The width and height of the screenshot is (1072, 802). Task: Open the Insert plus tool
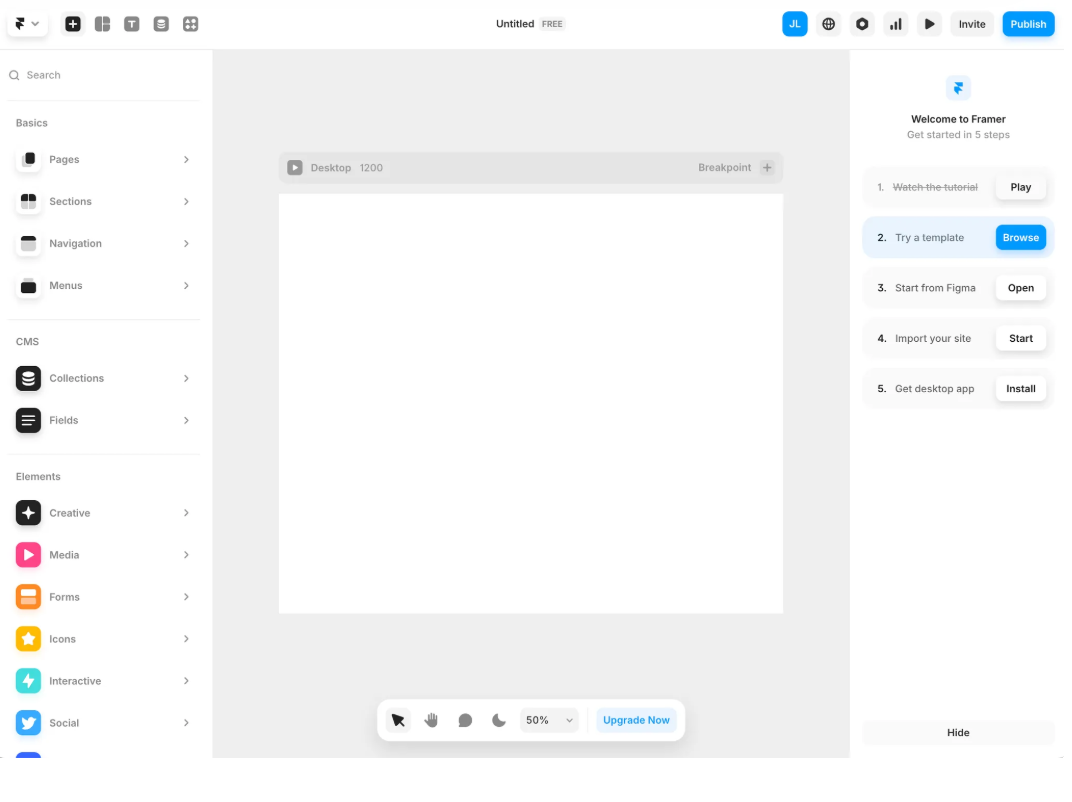(x=72, y=24)
